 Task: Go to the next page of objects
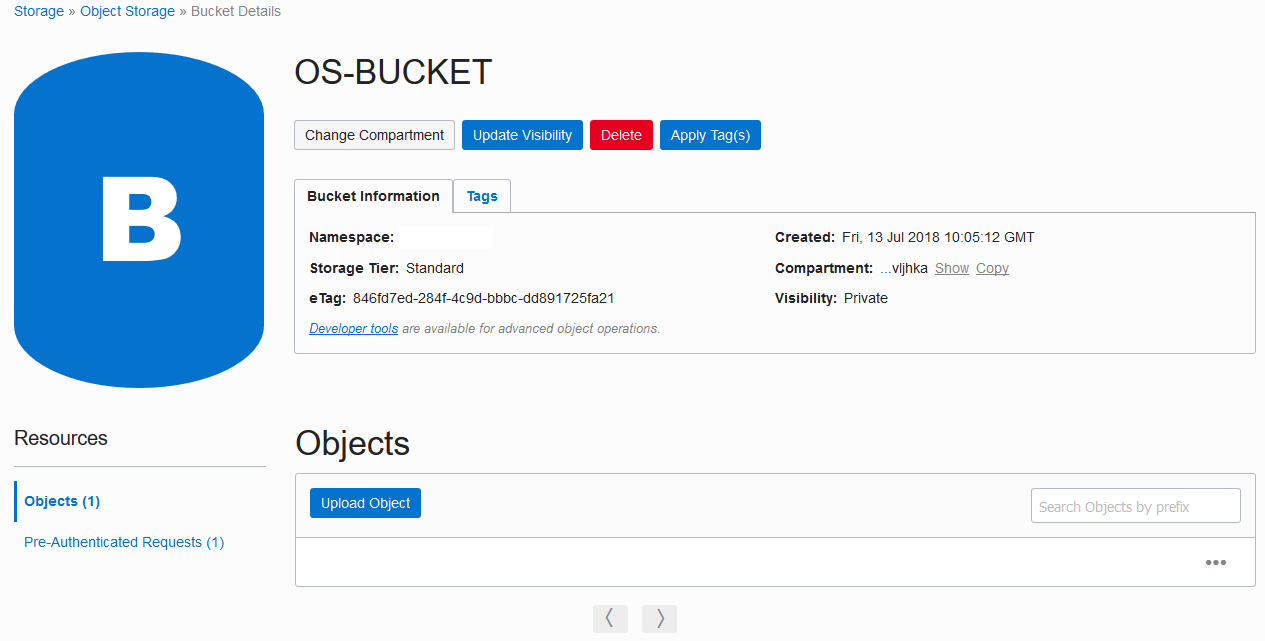659,619
